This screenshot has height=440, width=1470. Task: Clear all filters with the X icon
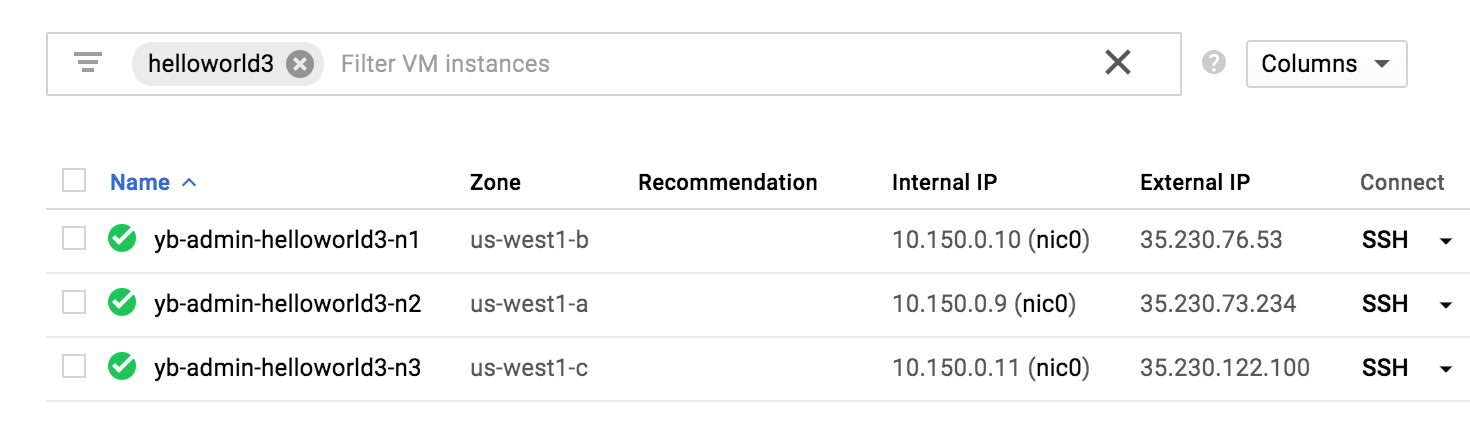1117,63
